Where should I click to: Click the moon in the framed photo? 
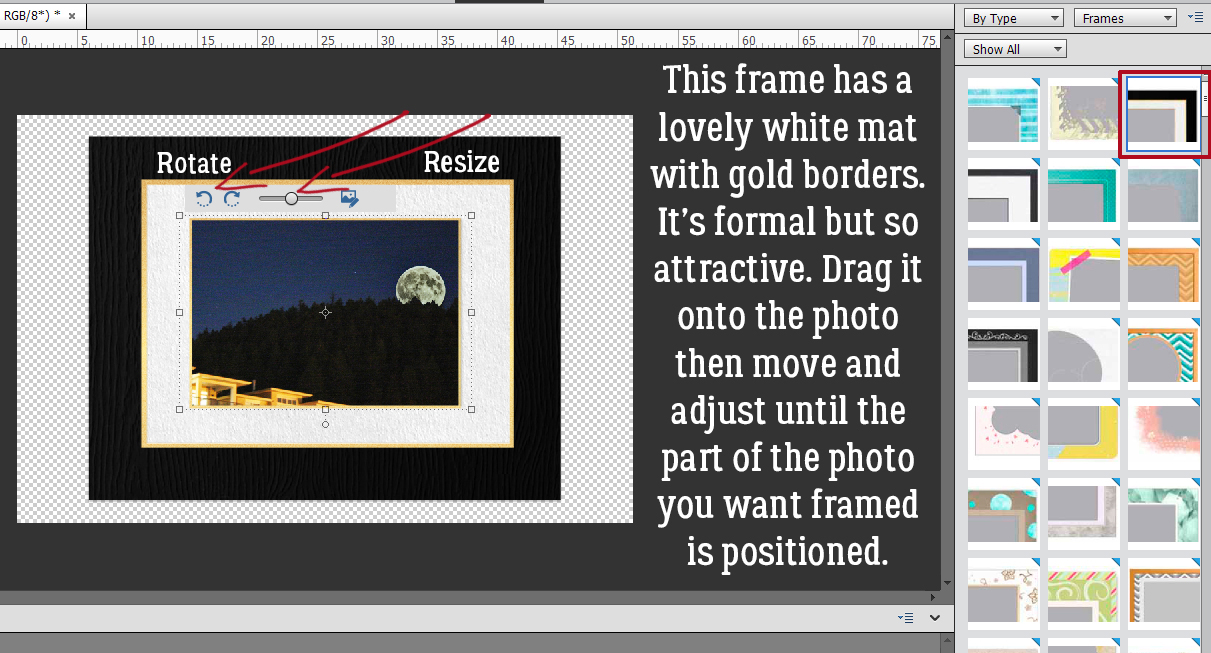pyautogui.click(x=421, y=286)
